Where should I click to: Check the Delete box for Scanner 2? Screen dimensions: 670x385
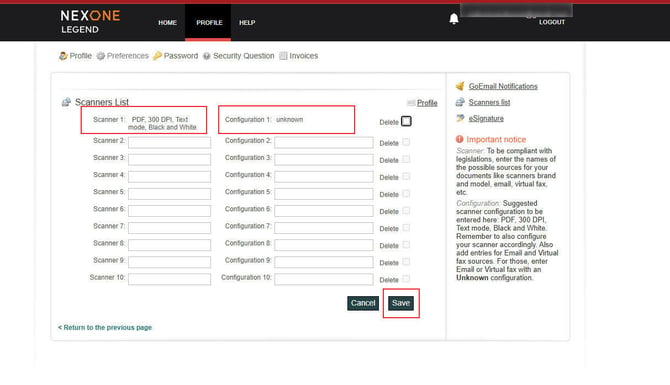406,142
